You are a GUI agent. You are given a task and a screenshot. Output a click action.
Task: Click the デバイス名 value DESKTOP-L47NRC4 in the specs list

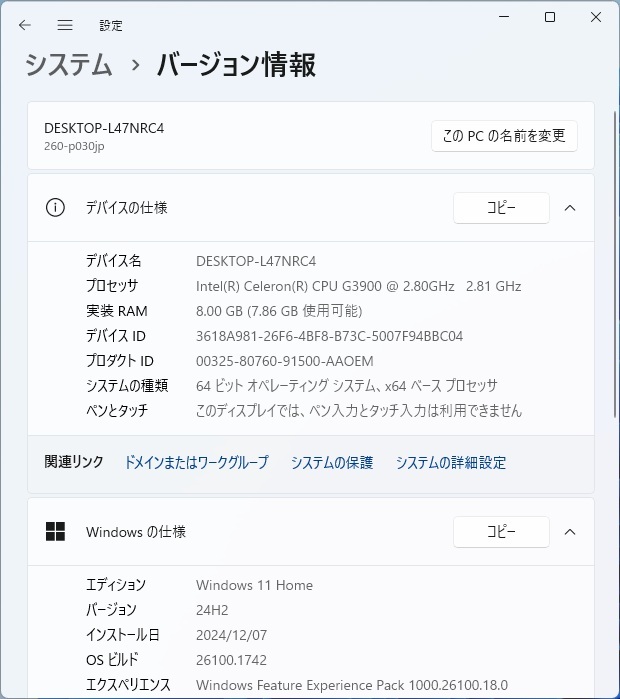pyautogui.click(x=256, y=261)
